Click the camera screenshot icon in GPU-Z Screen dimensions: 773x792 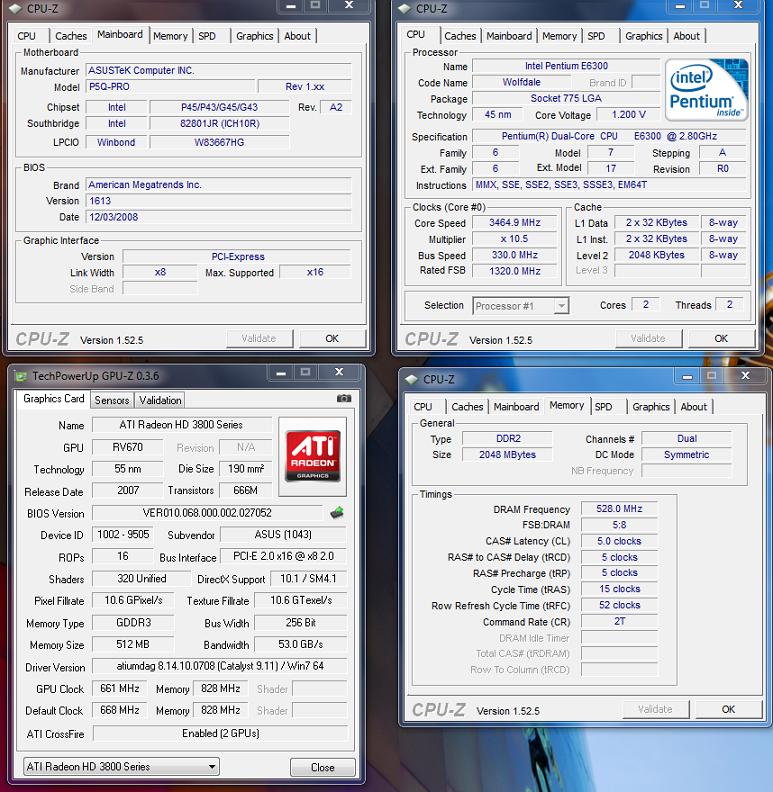(344, 399)
